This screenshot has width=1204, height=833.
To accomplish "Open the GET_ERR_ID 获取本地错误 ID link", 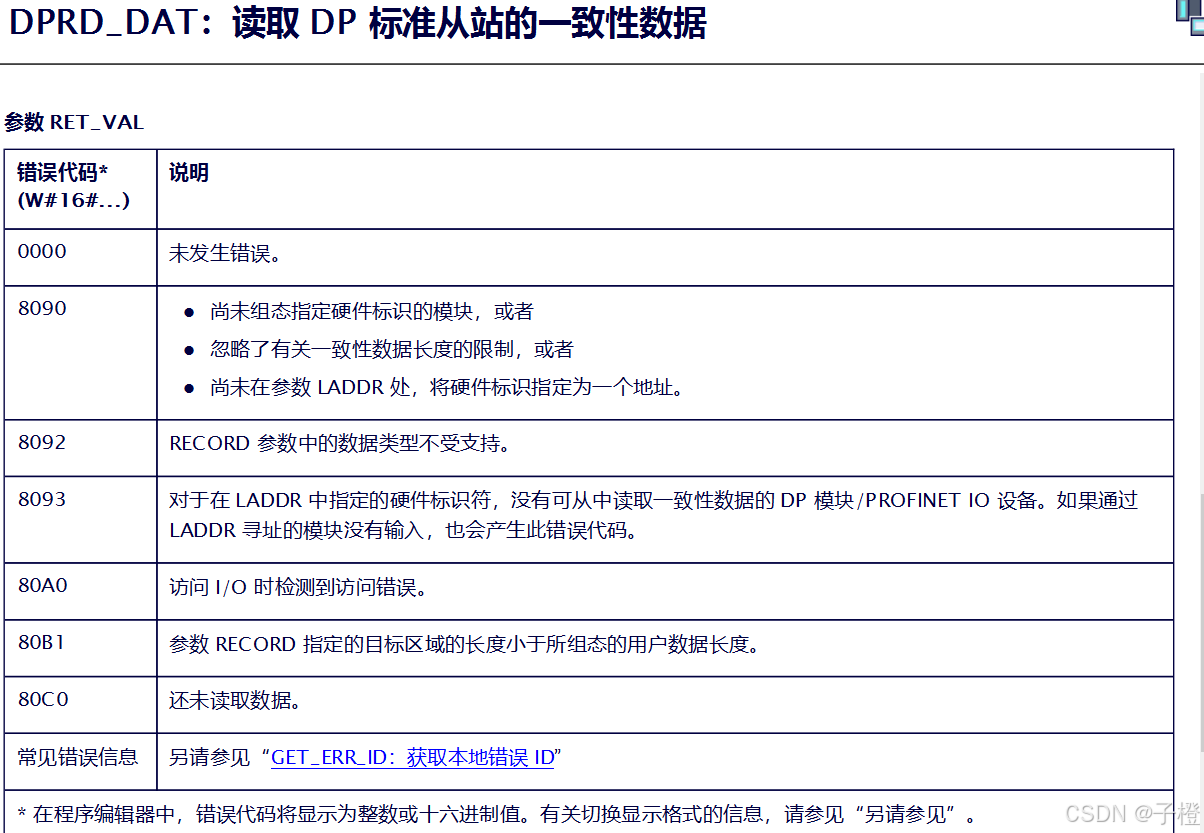I will 412,757.
